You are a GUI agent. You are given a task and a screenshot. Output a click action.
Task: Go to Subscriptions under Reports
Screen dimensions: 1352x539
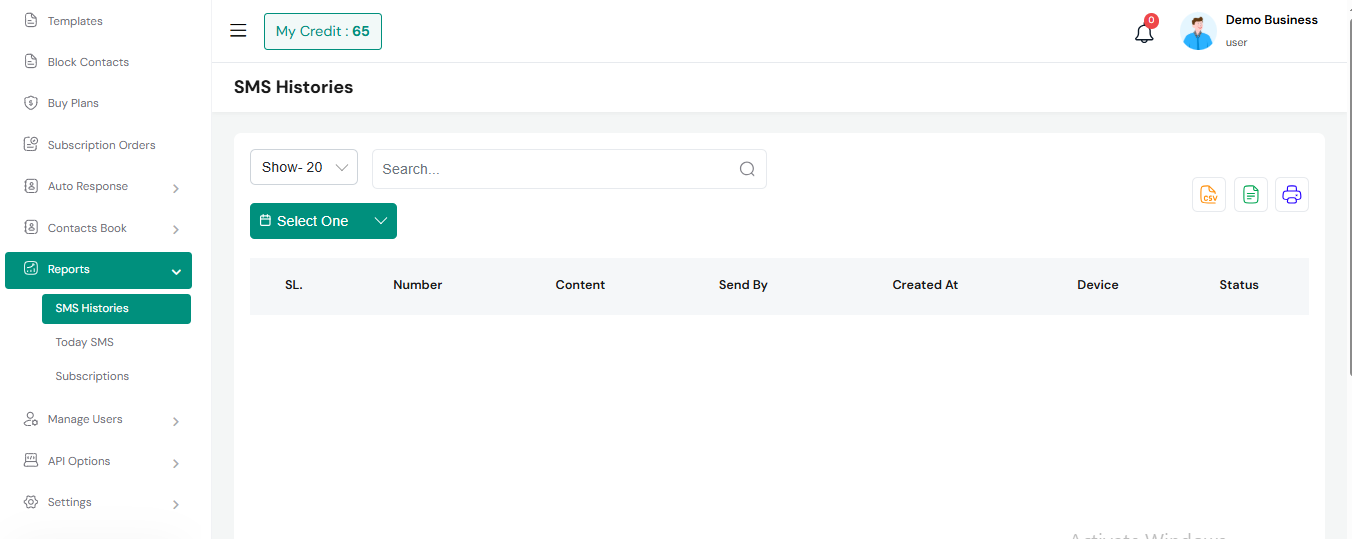(x=92, y=376)
